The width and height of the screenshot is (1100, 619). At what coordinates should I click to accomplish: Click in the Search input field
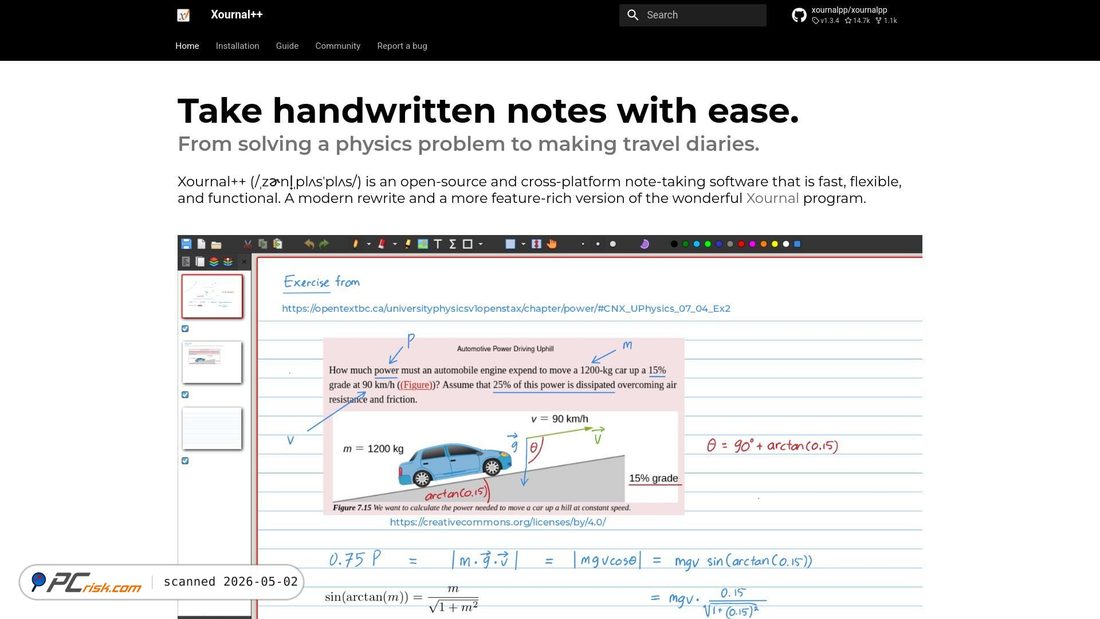click(x=692, y=15)
